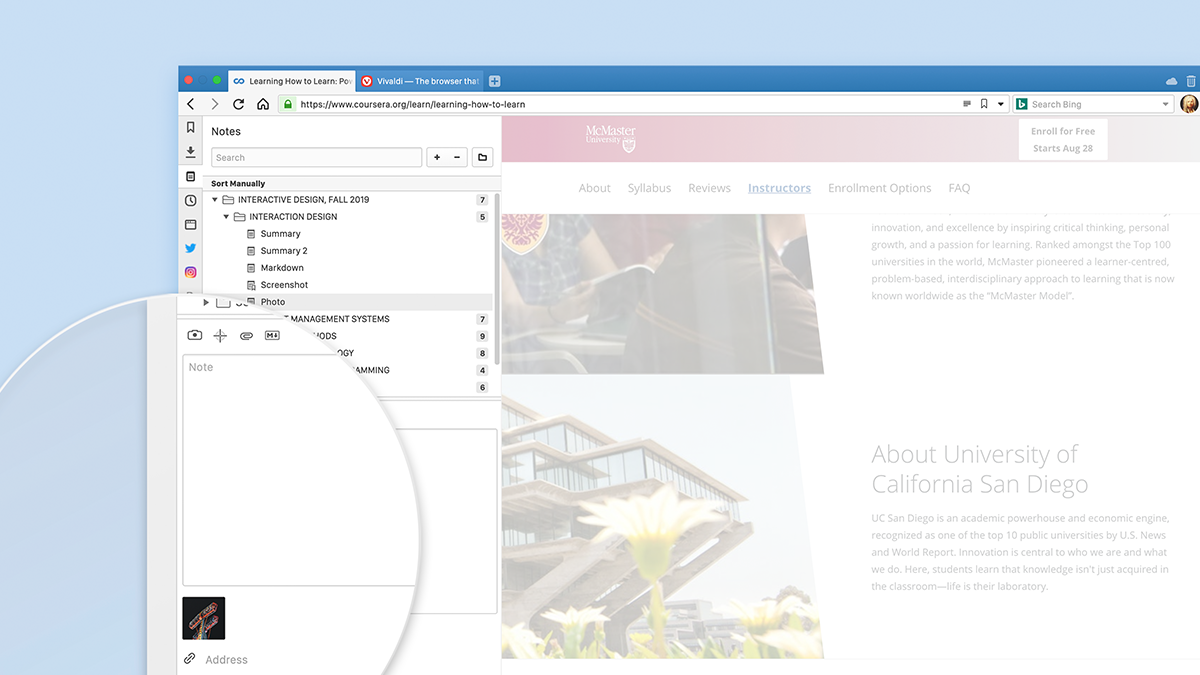Open the address bar history dropdown arrow
Image resolution: width=1200 pixels, height=675 pixels.
coord(1000,104)
